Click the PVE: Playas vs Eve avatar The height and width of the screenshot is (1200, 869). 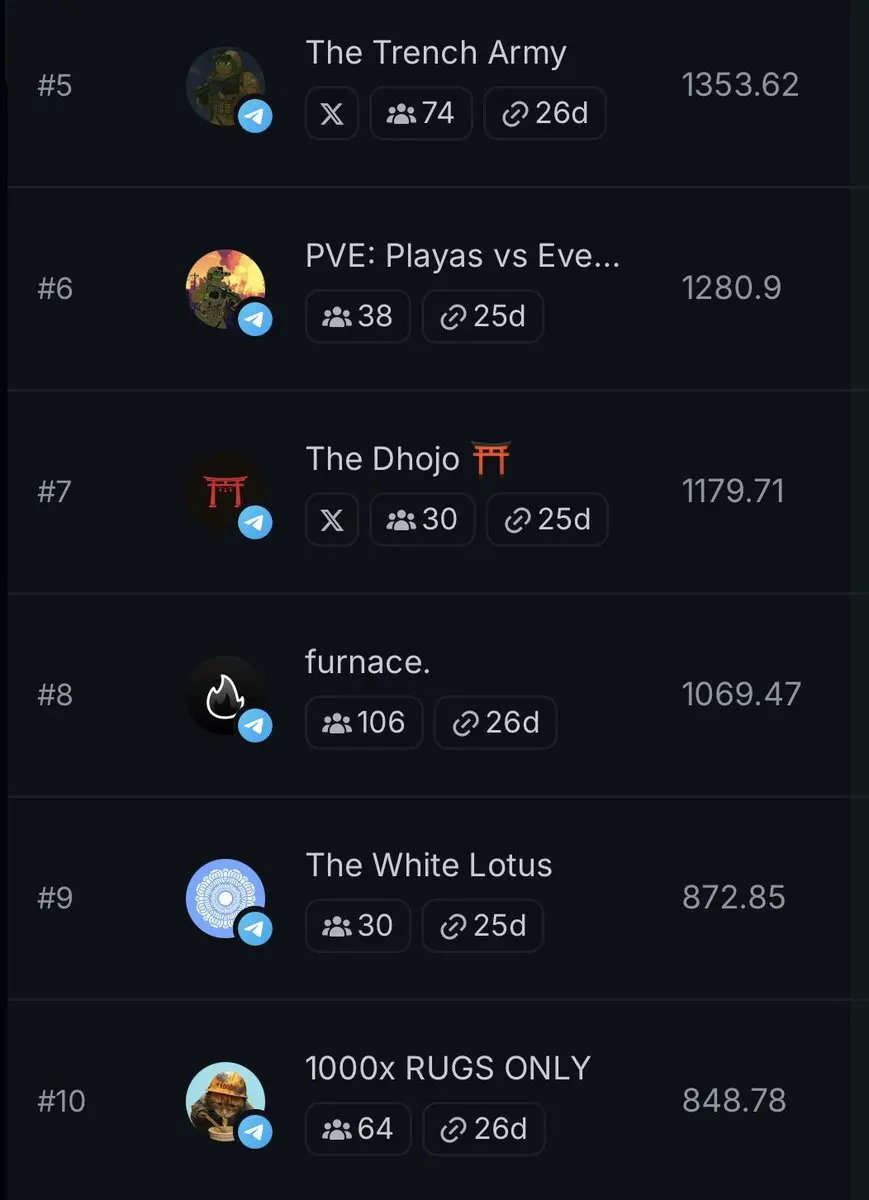tap(226, 289)
